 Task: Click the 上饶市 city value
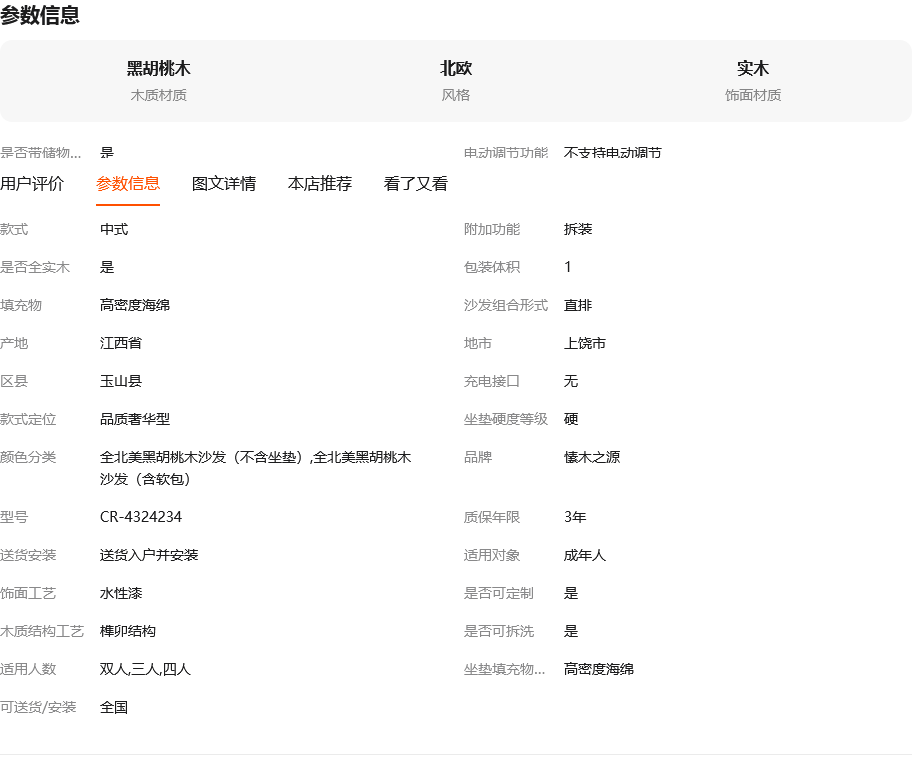pyautogui.click(x=585, y=343)
